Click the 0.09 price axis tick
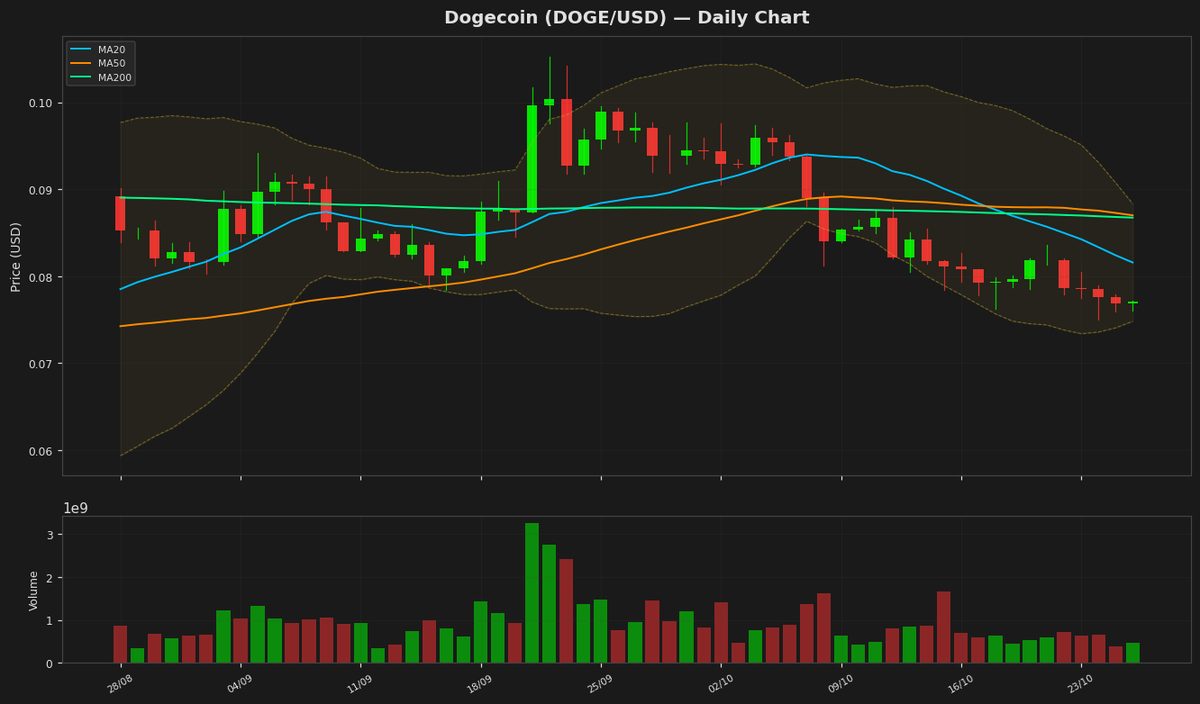Viewport: 1200px width, 704px height. click(x=42, y=190)
